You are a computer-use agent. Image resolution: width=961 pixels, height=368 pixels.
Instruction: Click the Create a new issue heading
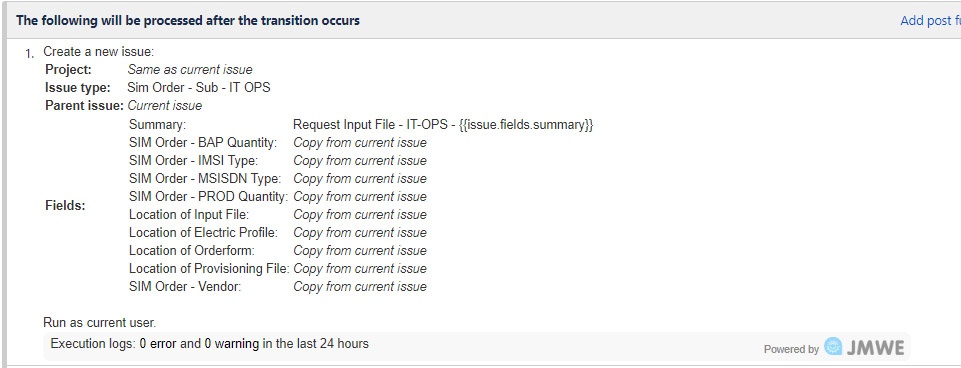coord(99,52)
